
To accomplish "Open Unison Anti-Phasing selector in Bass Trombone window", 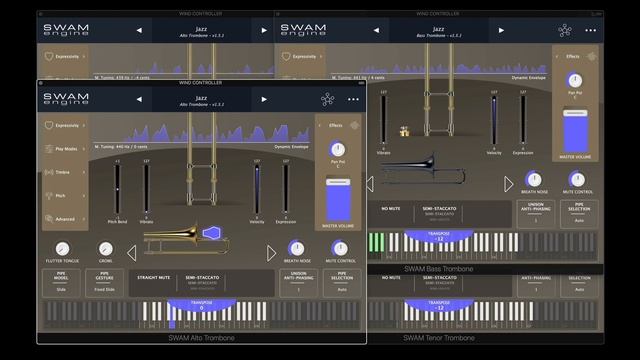I will click(x=536, y=213).
